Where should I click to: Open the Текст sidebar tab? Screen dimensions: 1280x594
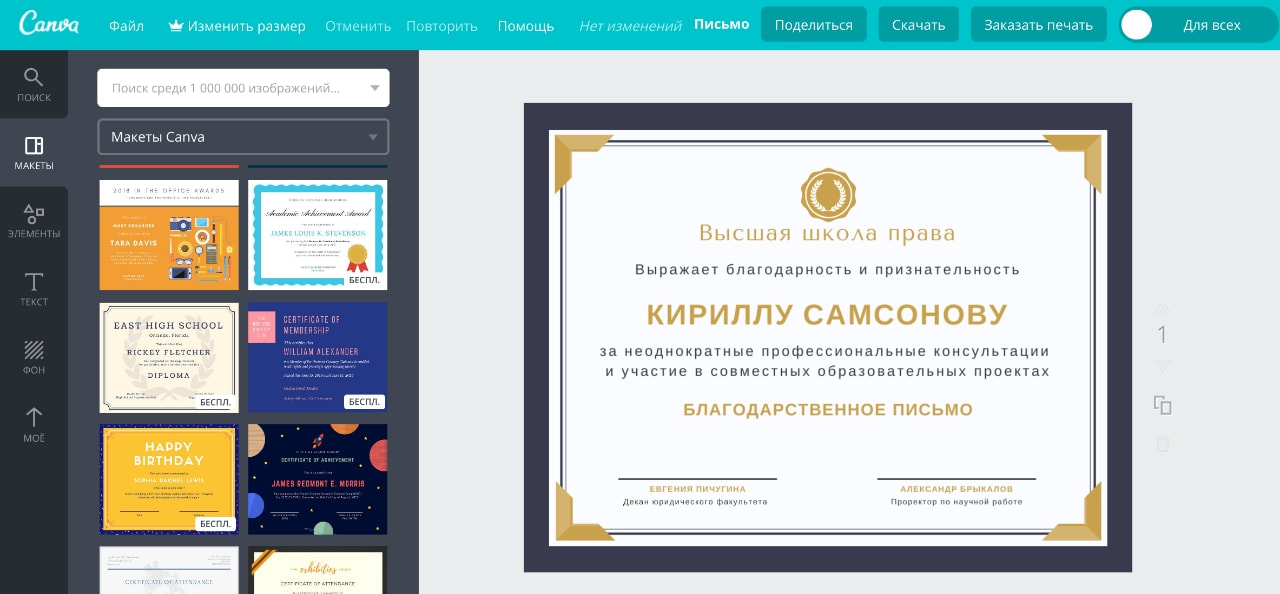(34, 289)
